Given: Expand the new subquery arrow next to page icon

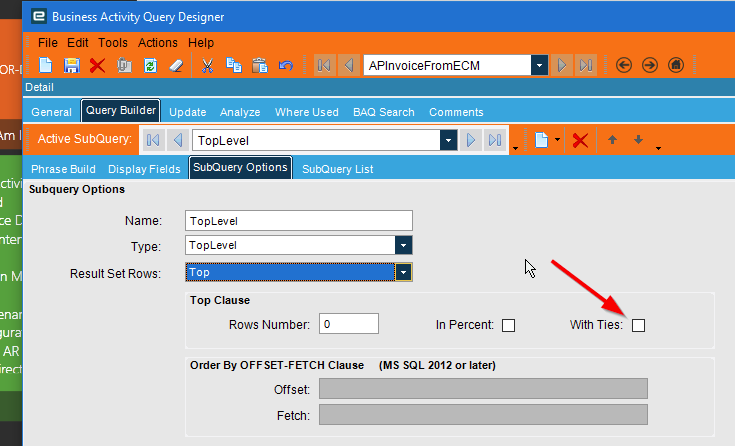Looking at the screenshot, I should pyautogui.click(x=557, y=140).
